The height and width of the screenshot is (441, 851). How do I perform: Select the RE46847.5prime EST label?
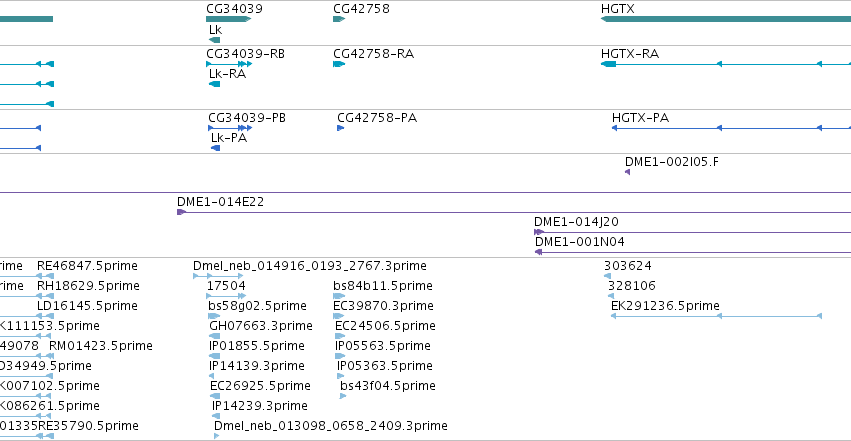click(x=87, y=266)
